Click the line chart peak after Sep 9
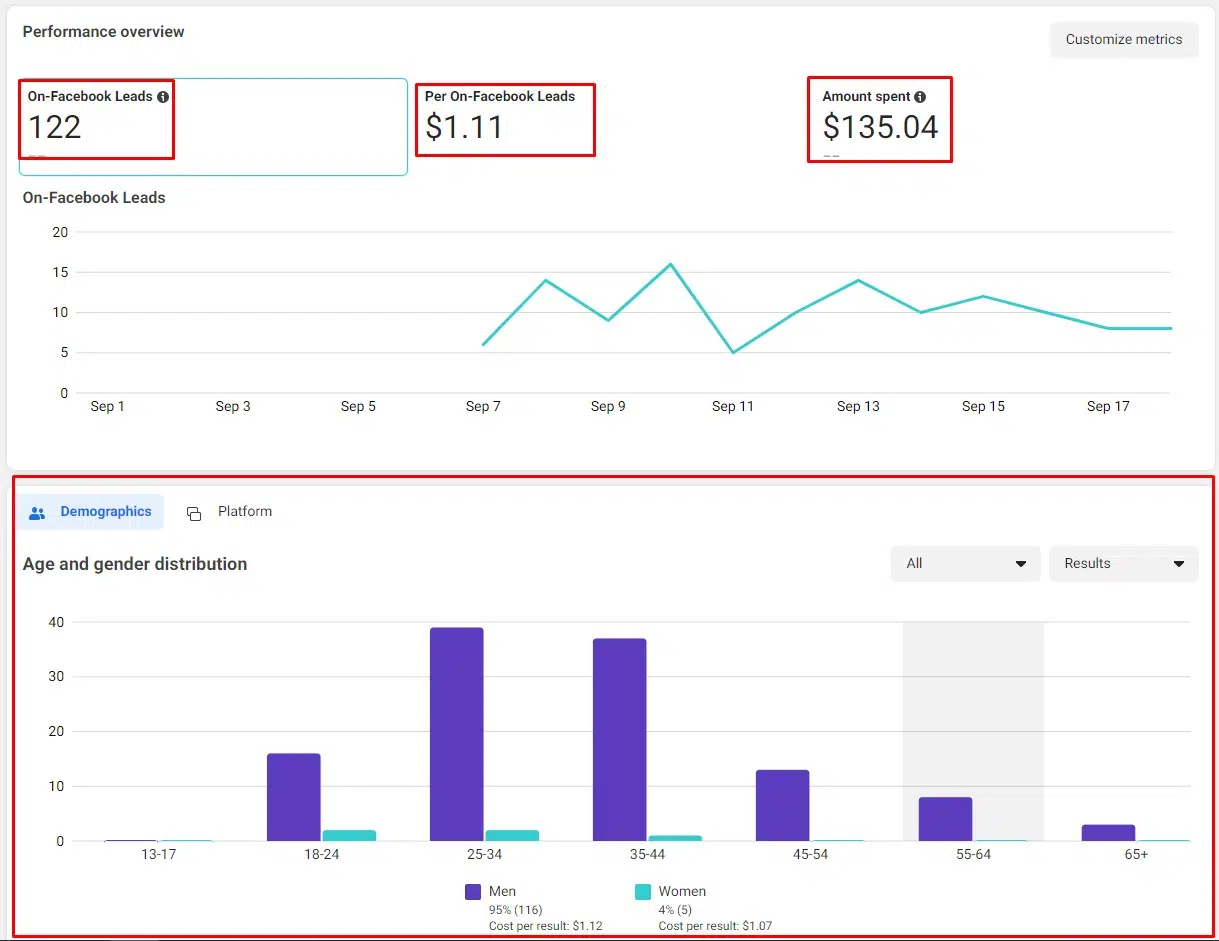1219x941 pixels. tap(670, 265)
